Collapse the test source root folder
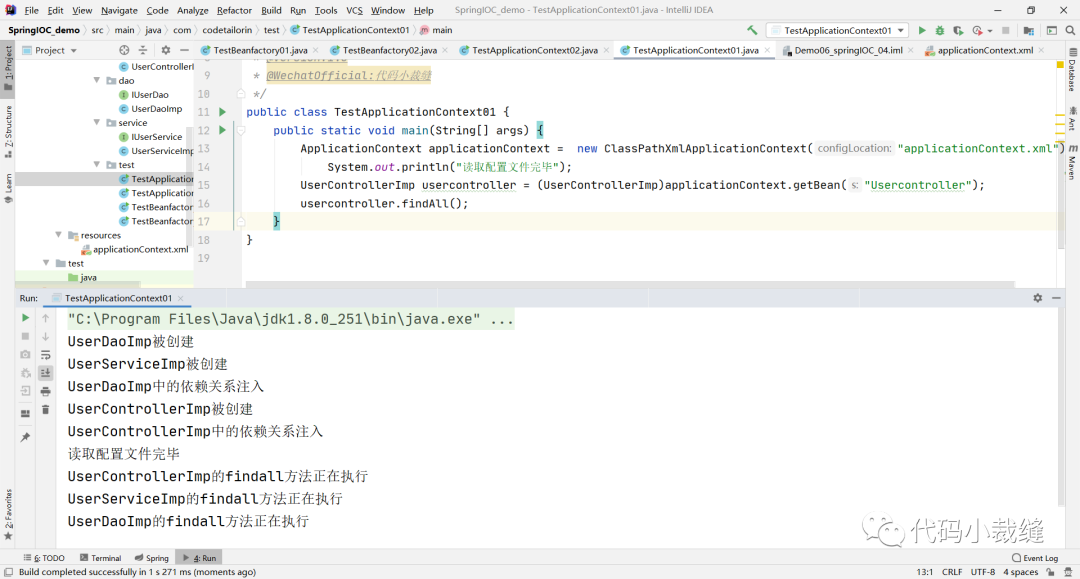 (x=46, y=263)
